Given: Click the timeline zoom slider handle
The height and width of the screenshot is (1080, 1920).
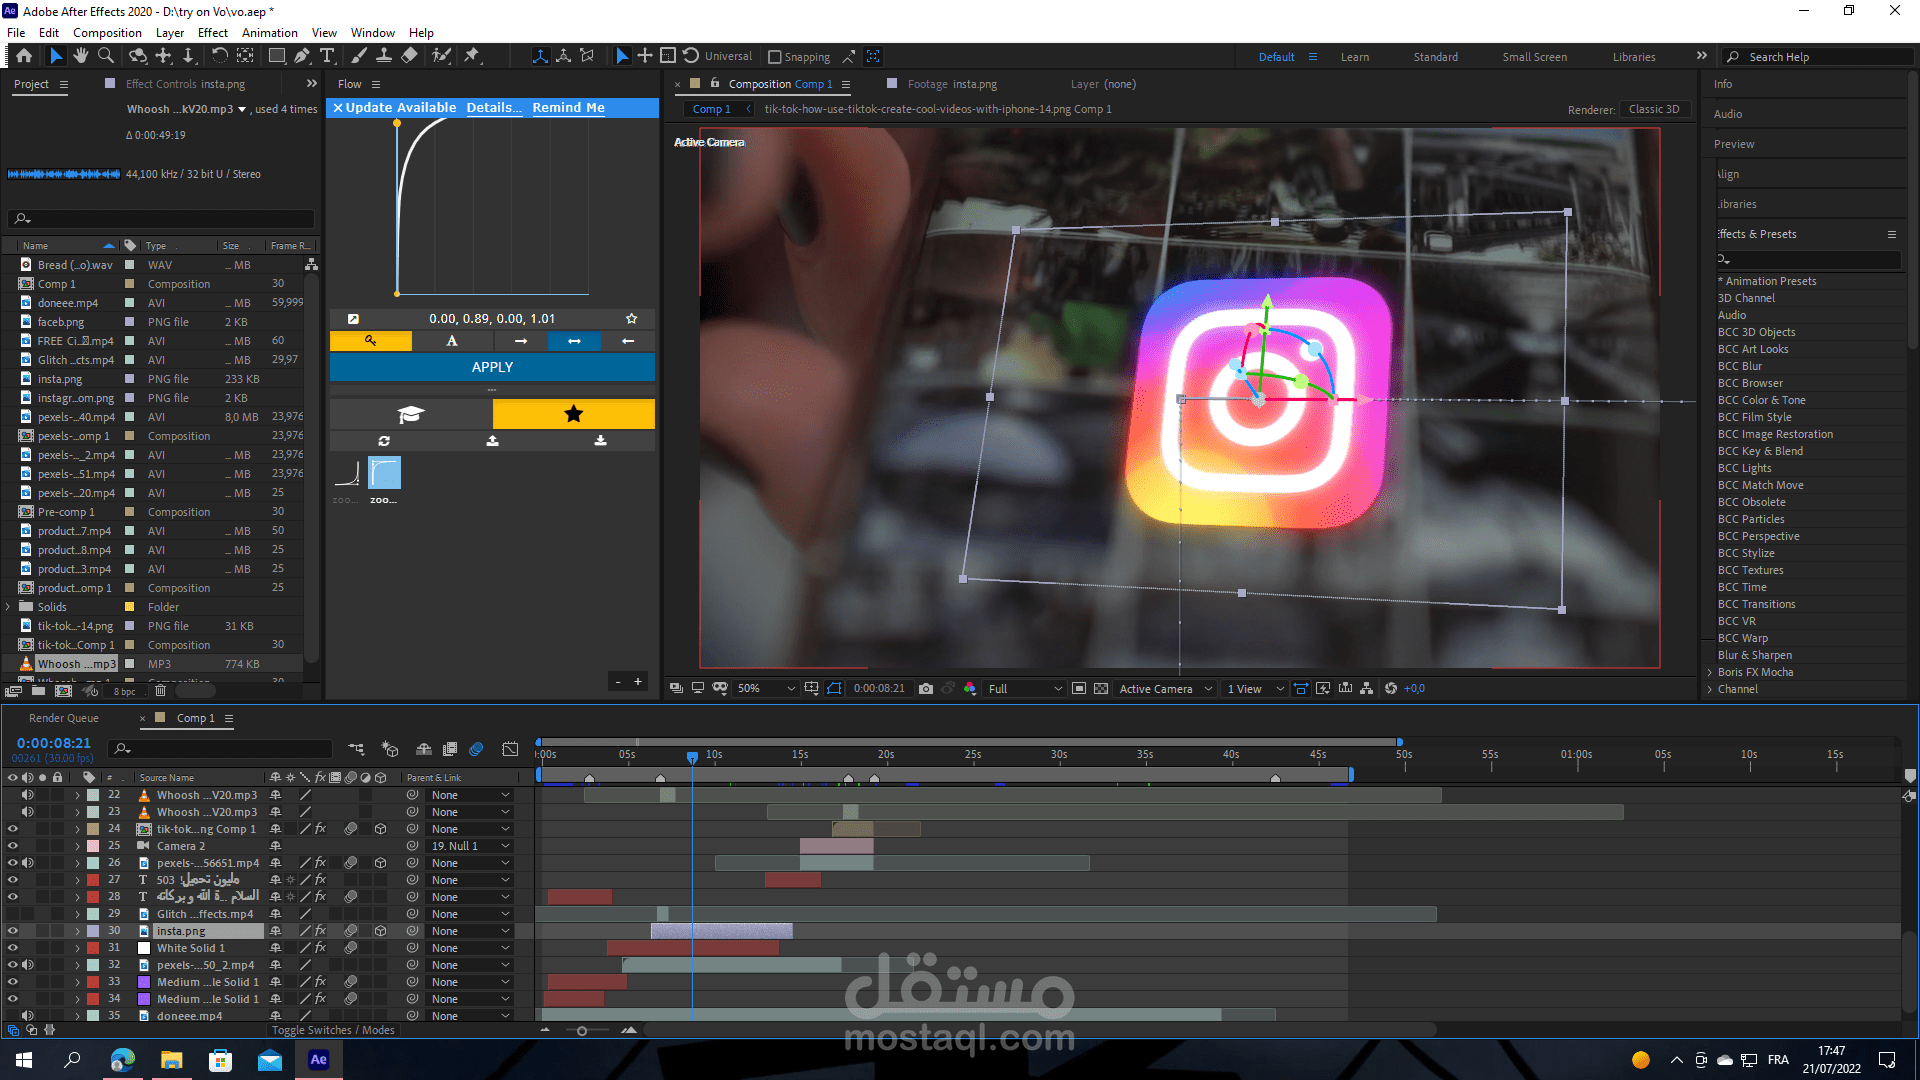Looking at the screenshot, I should coord(582,1030).
